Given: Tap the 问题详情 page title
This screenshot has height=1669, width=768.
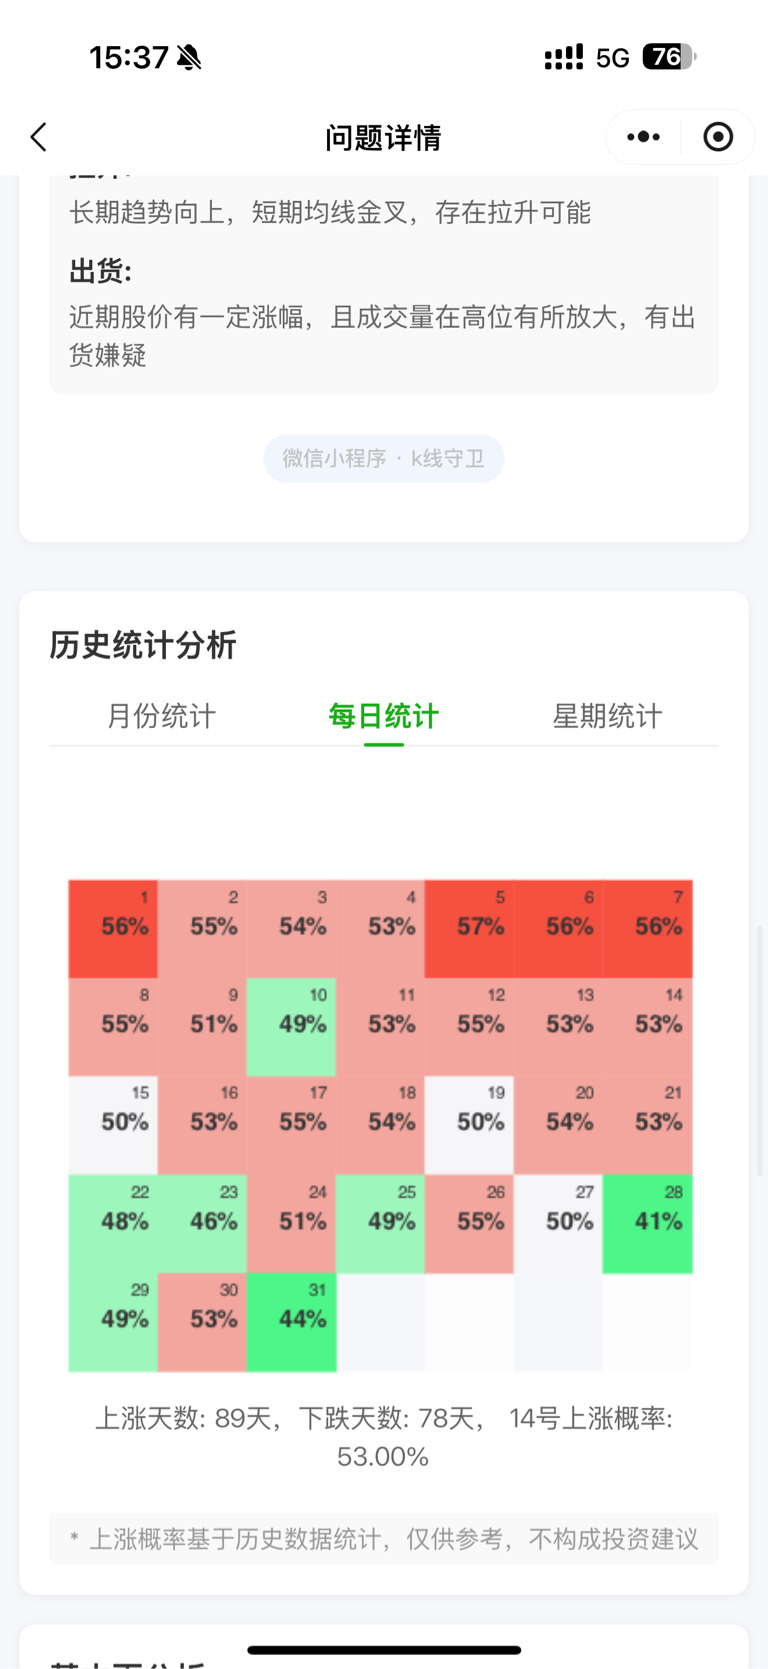Looking at the screenshot, I should coord(383,137).
